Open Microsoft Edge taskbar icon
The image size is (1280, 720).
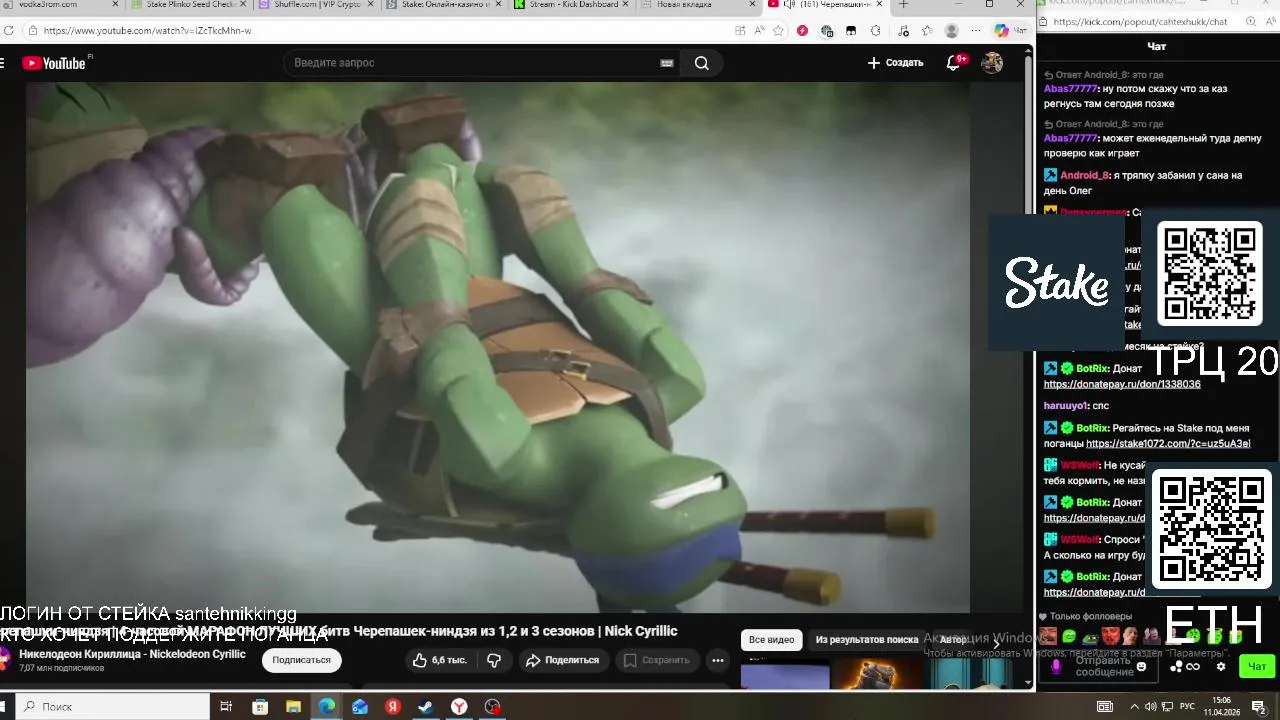[327, 707]
